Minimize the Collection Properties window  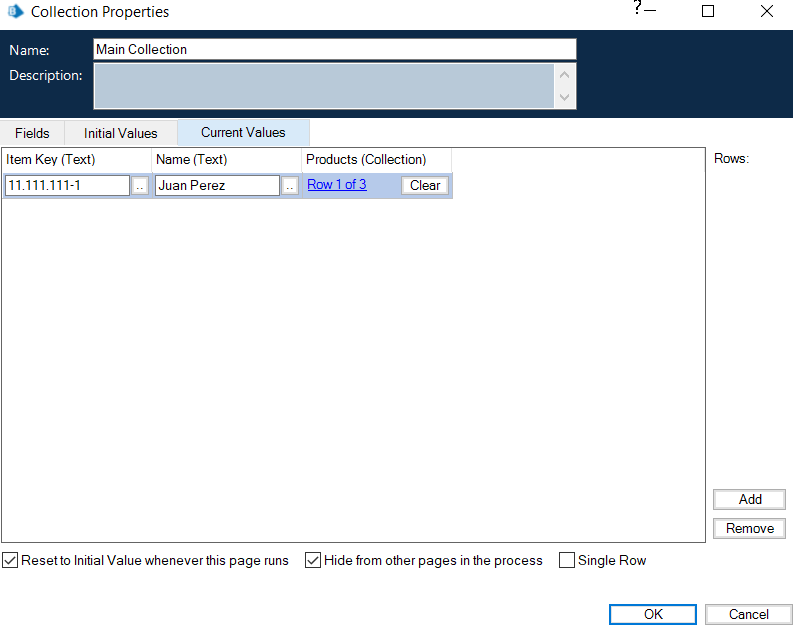tap(650, 11)
